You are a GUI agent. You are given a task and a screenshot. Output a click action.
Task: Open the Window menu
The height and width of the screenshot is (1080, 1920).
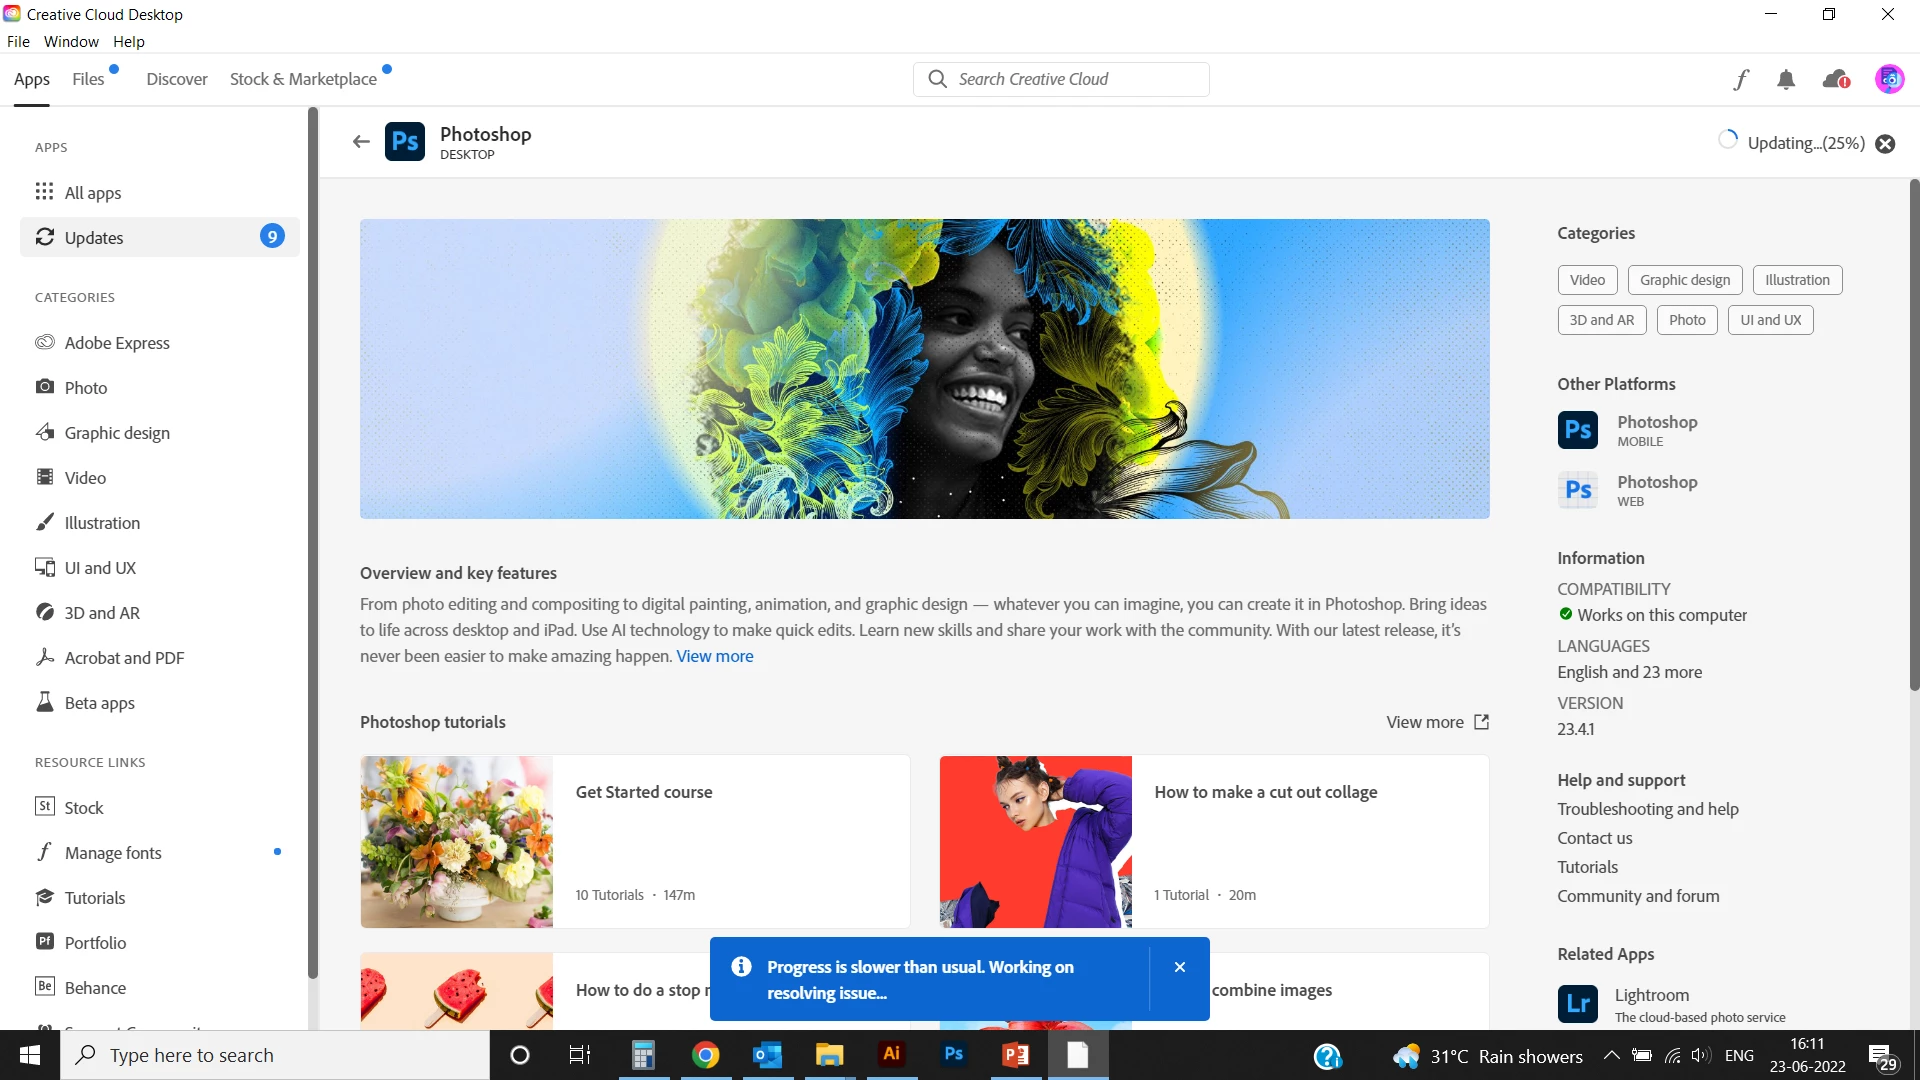pyautogui.click(x=71, y=41)
